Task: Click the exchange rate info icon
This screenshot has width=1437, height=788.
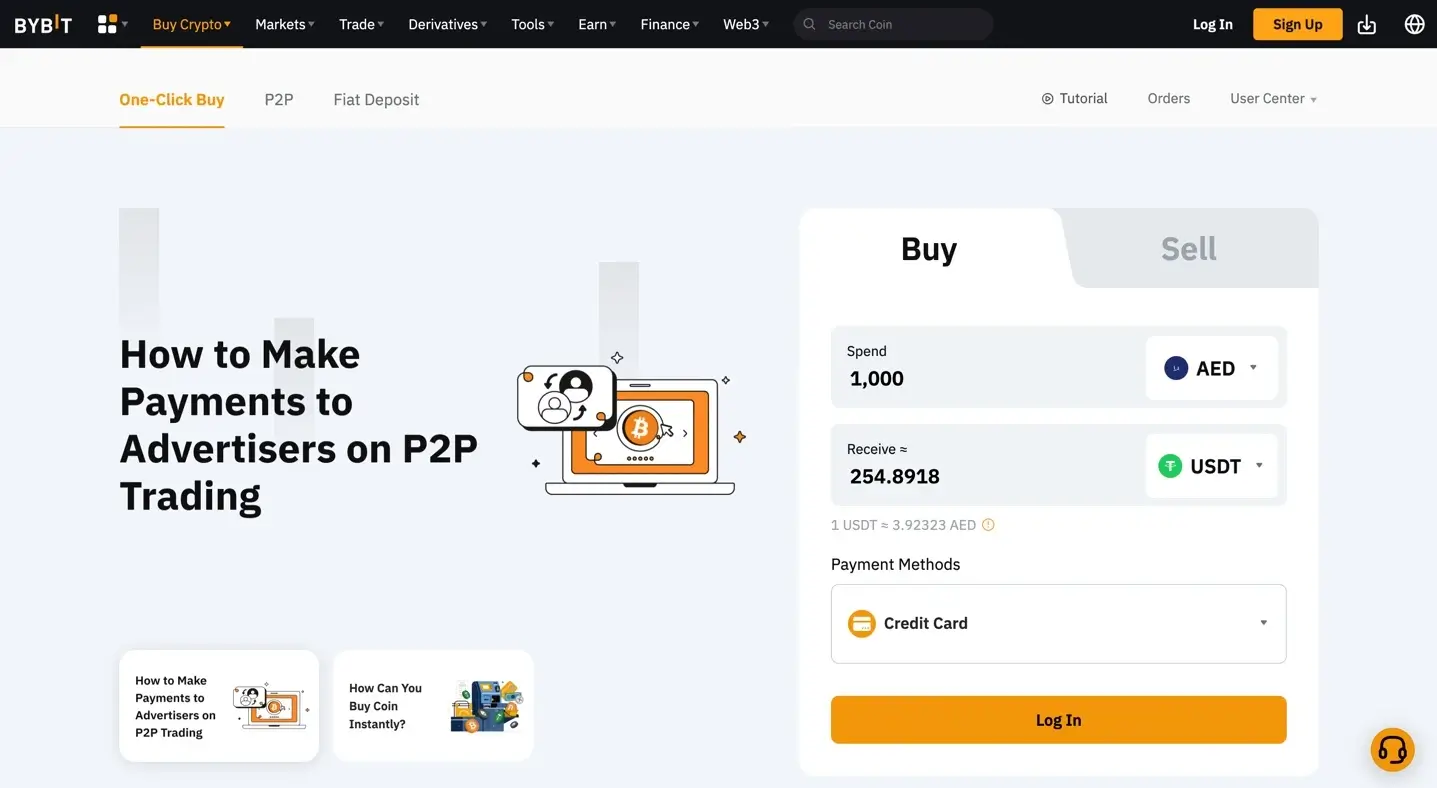Action: (988, 525)
